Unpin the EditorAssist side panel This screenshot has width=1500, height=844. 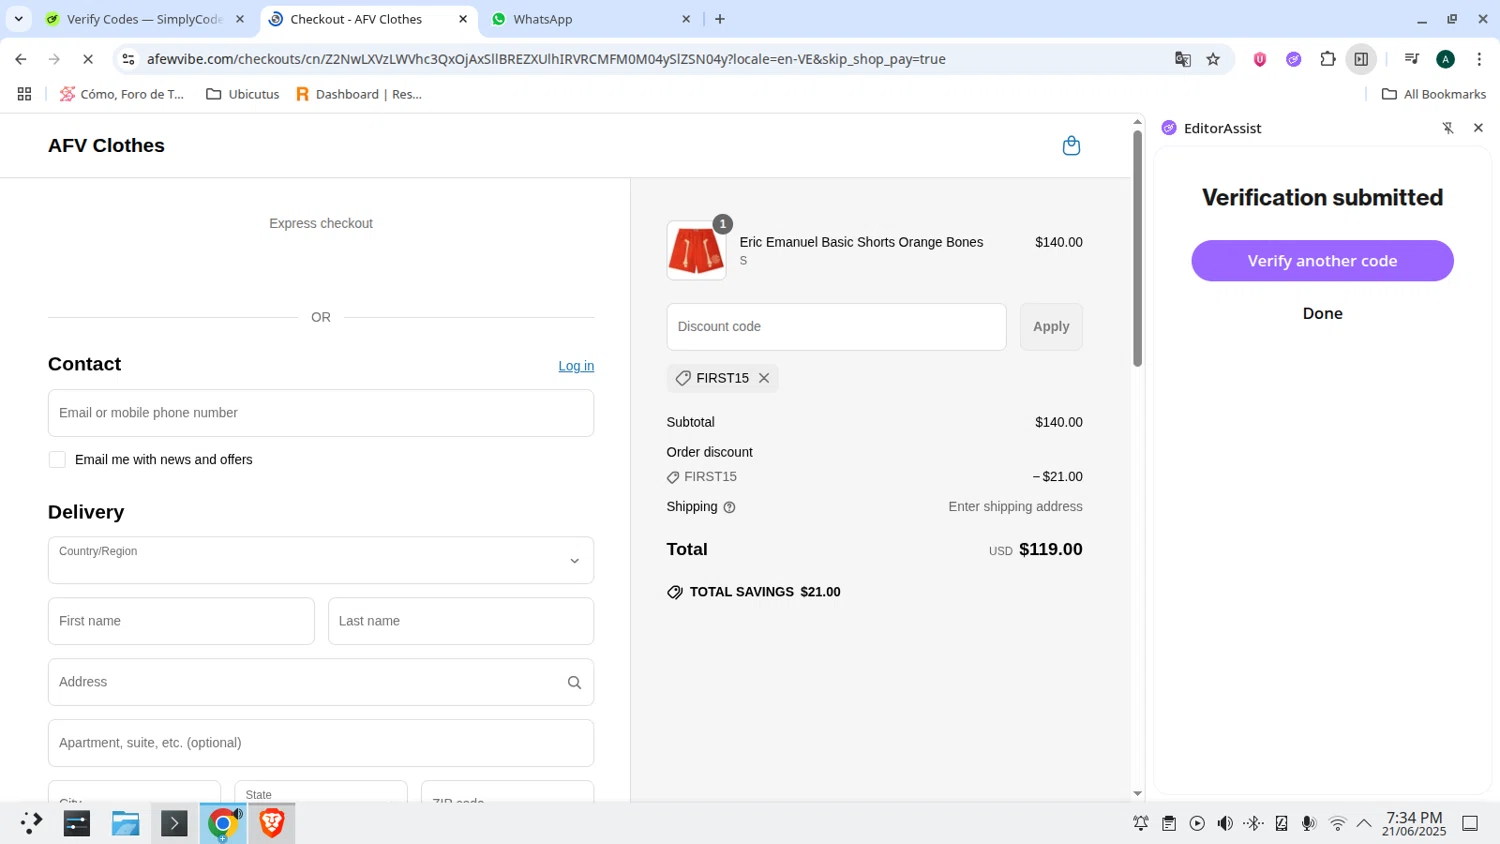click(x=1448, y=128)
